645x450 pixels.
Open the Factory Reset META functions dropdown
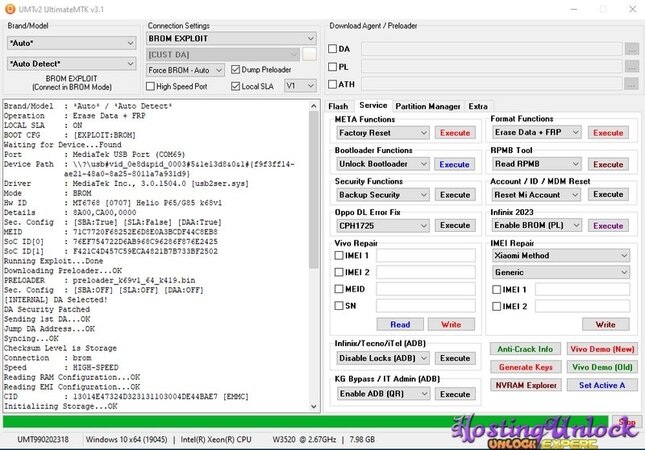pos(383,133)
